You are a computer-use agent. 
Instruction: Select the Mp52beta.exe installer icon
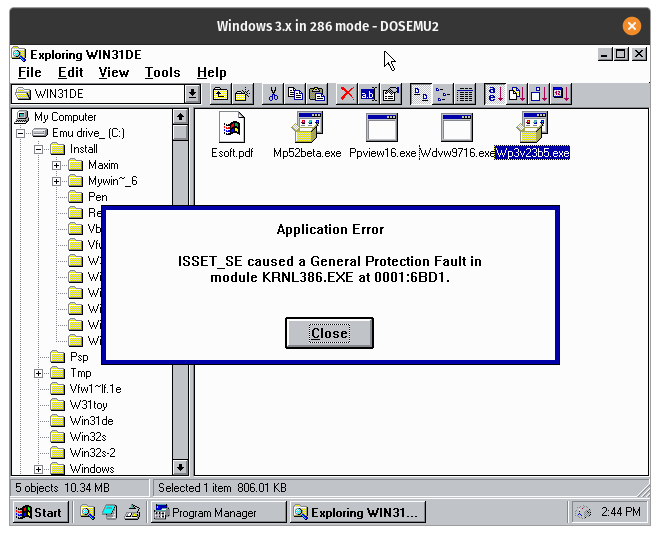(x=307, y=127)
